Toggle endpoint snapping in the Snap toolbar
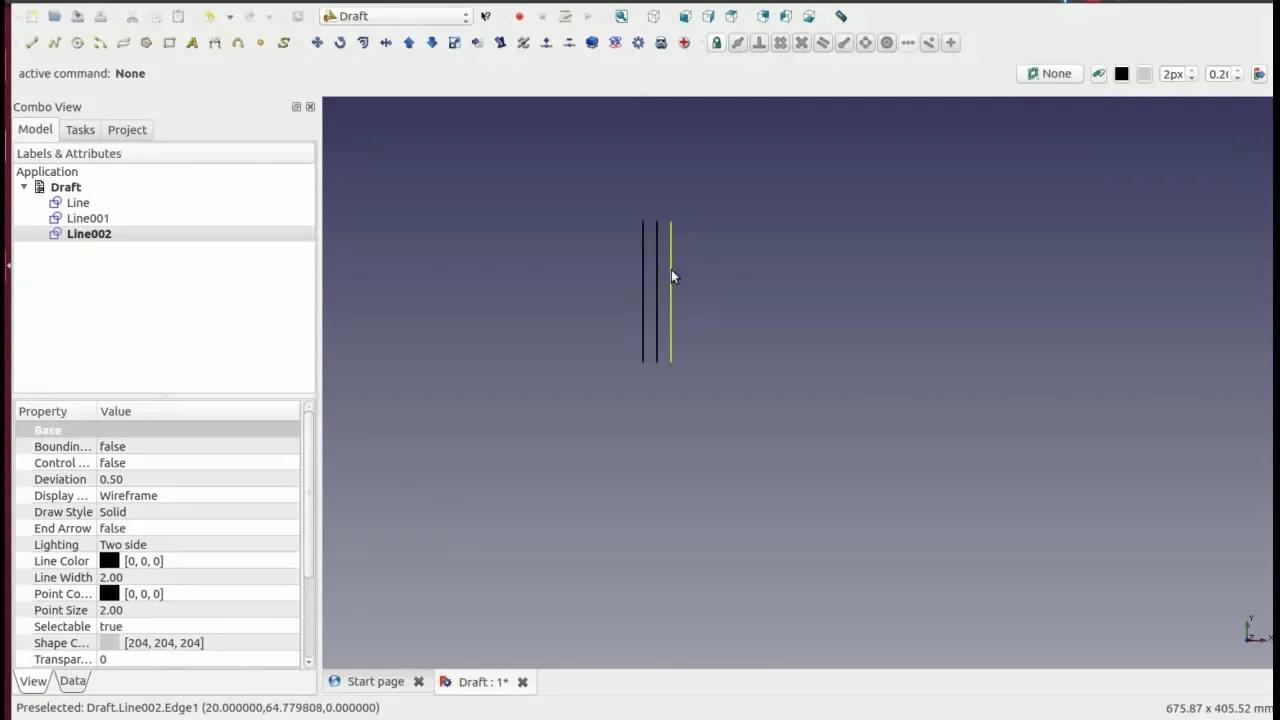The width and height of the screenshot is (1280, 720). (x=738, y=42)
